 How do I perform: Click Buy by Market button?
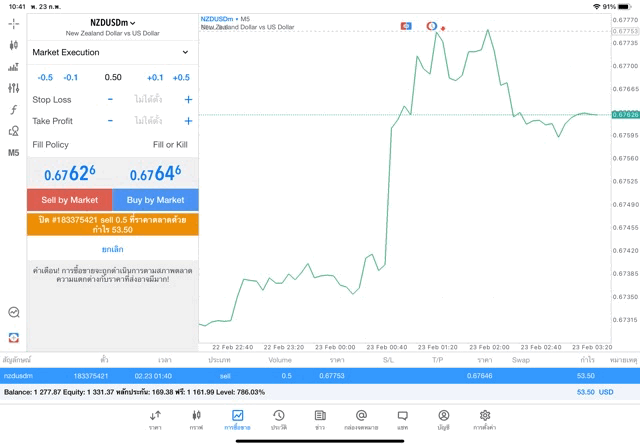pyautogui.click(x=156, y=200)
